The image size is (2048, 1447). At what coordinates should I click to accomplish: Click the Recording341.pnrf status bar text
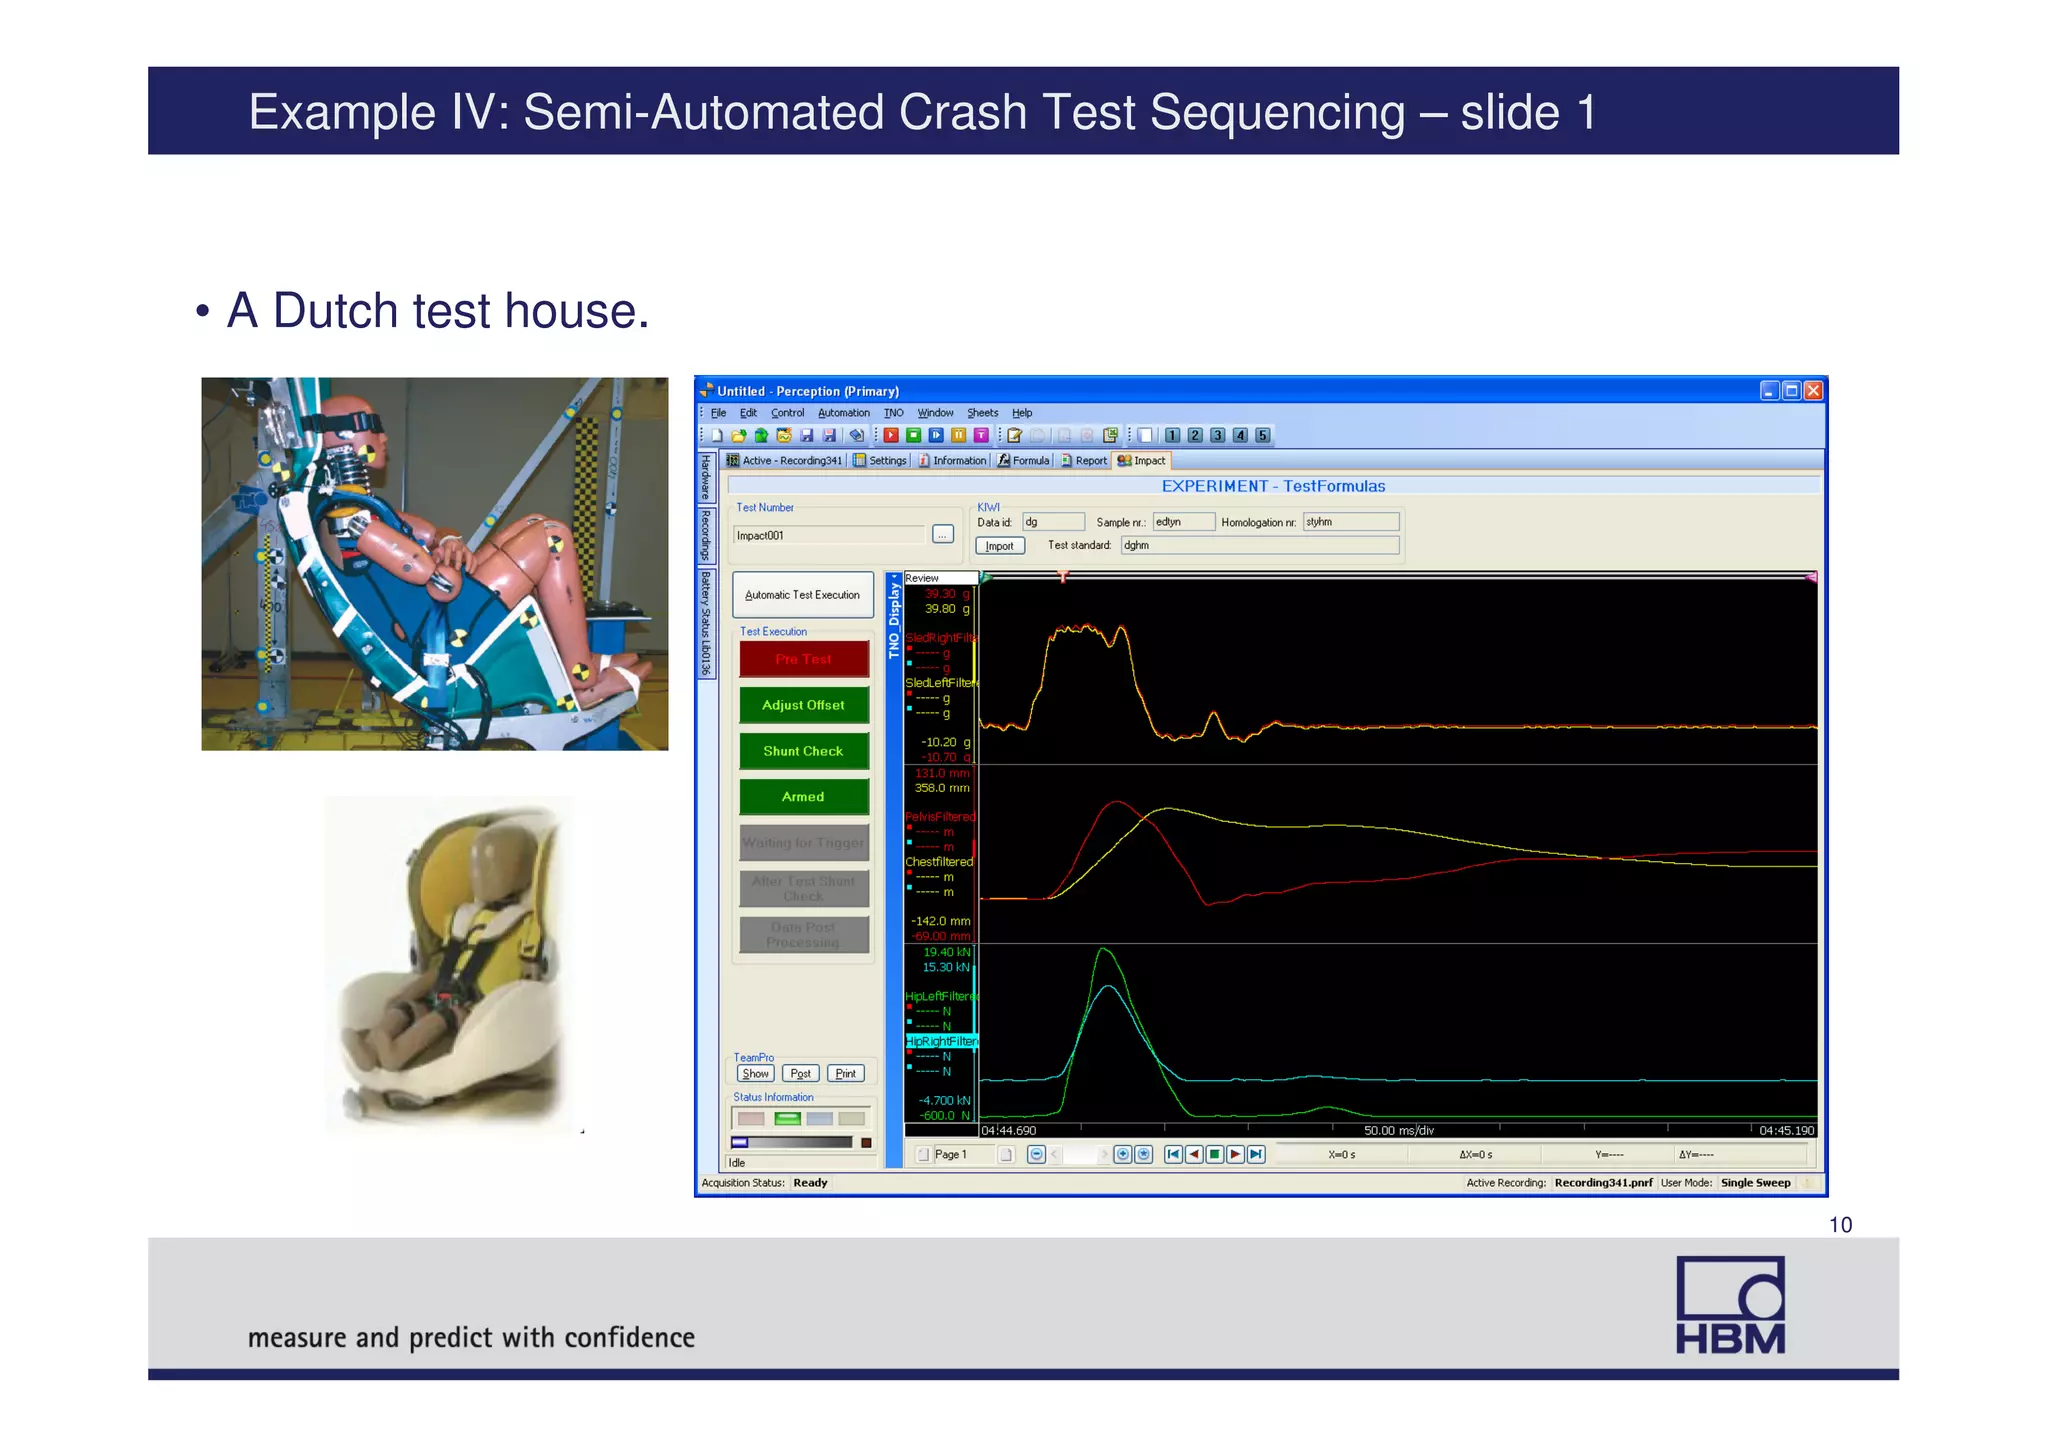pos(1603,1183)
